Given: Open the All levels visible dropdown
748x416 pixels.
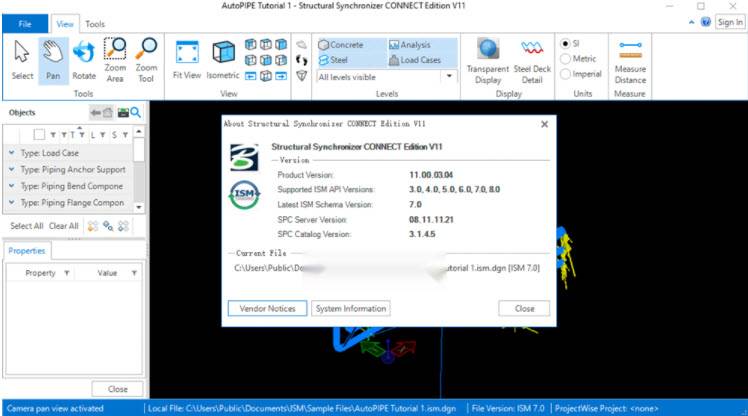Looking at the screenshot, I should tap(449, 76).
